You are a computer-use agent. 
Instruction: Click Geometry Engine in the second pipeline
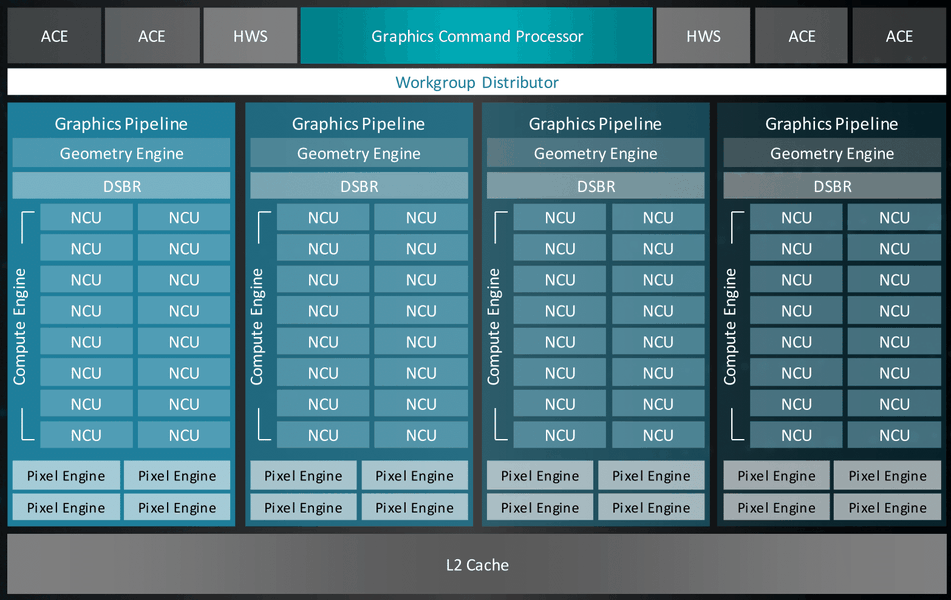(358, 153)
